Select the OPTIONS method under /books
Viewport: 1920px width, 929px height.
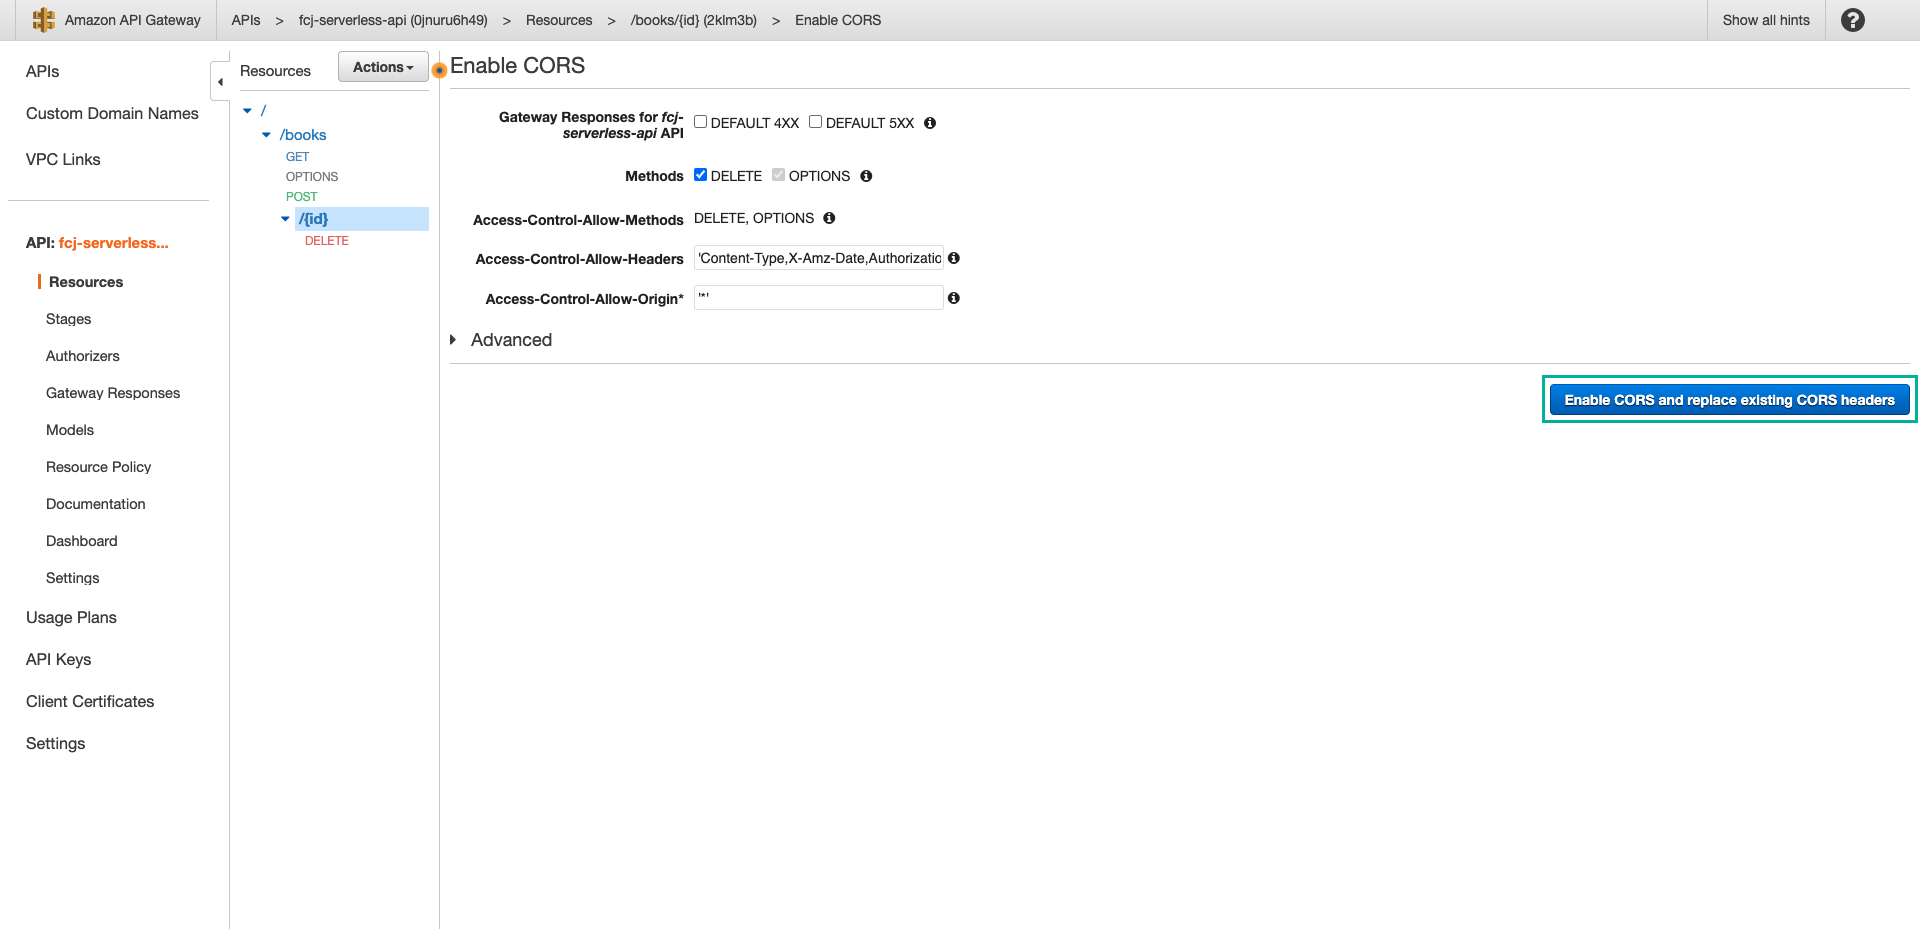(312, 177)
